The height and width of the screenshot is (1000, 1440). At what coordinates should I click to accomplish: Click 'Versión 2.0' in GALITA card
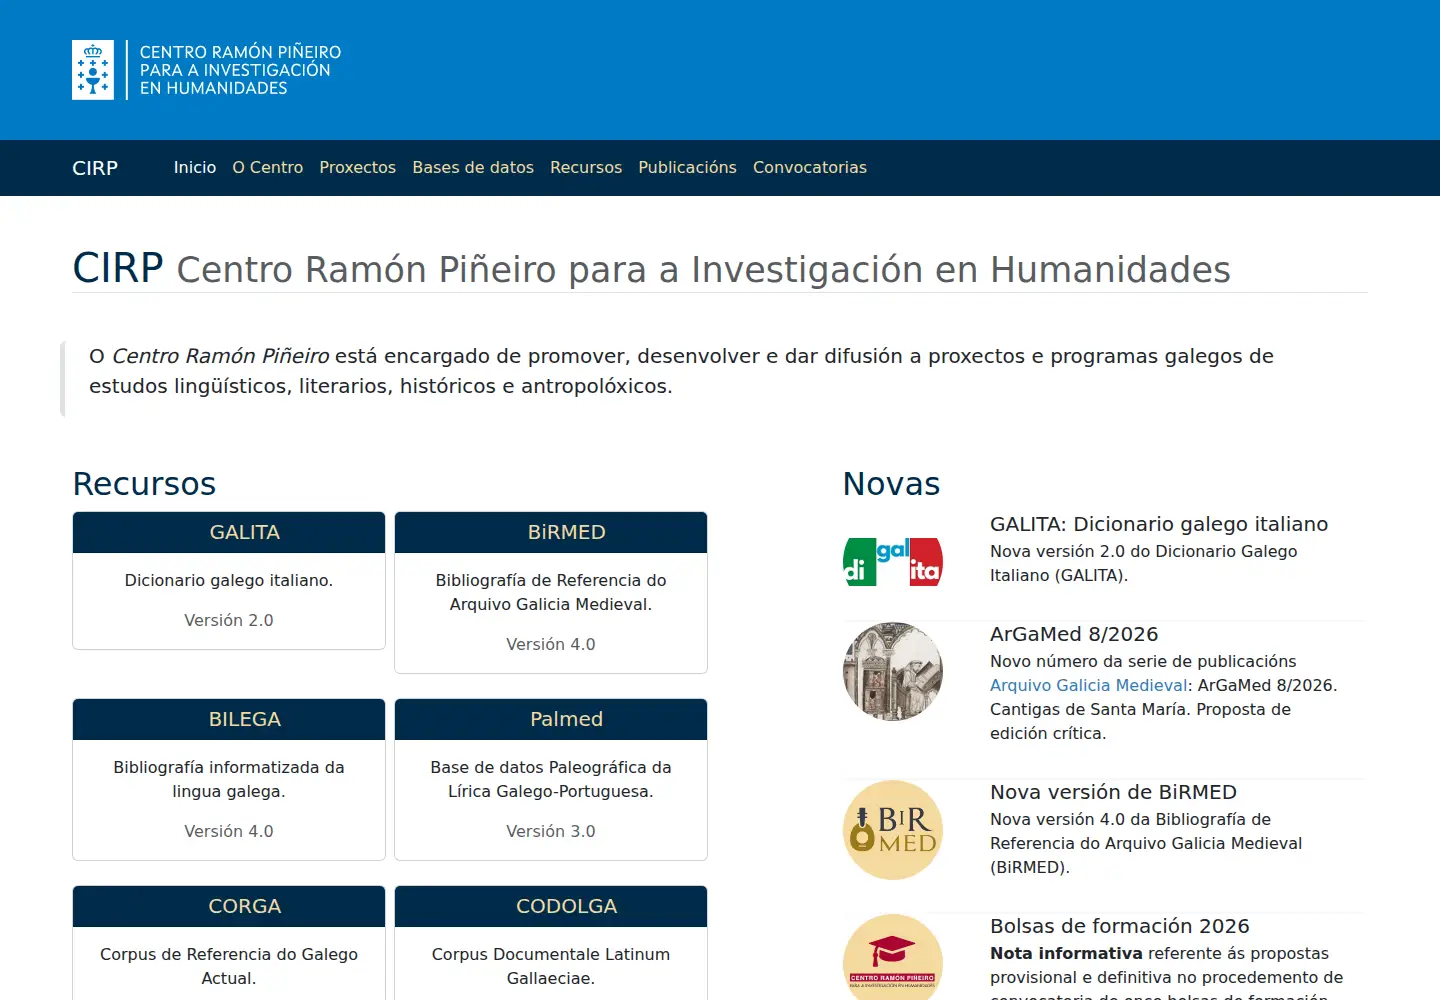229,620
